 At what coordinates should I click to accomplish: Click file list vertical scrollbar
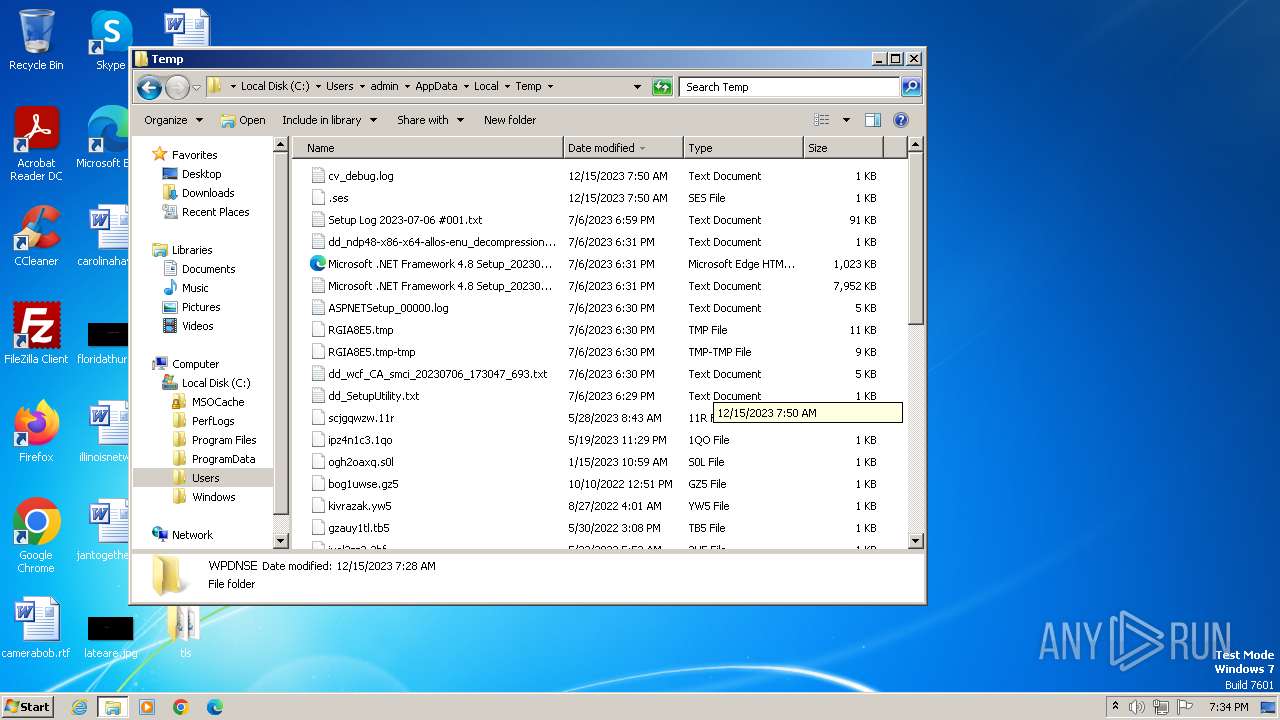click(x=915, y=341)
